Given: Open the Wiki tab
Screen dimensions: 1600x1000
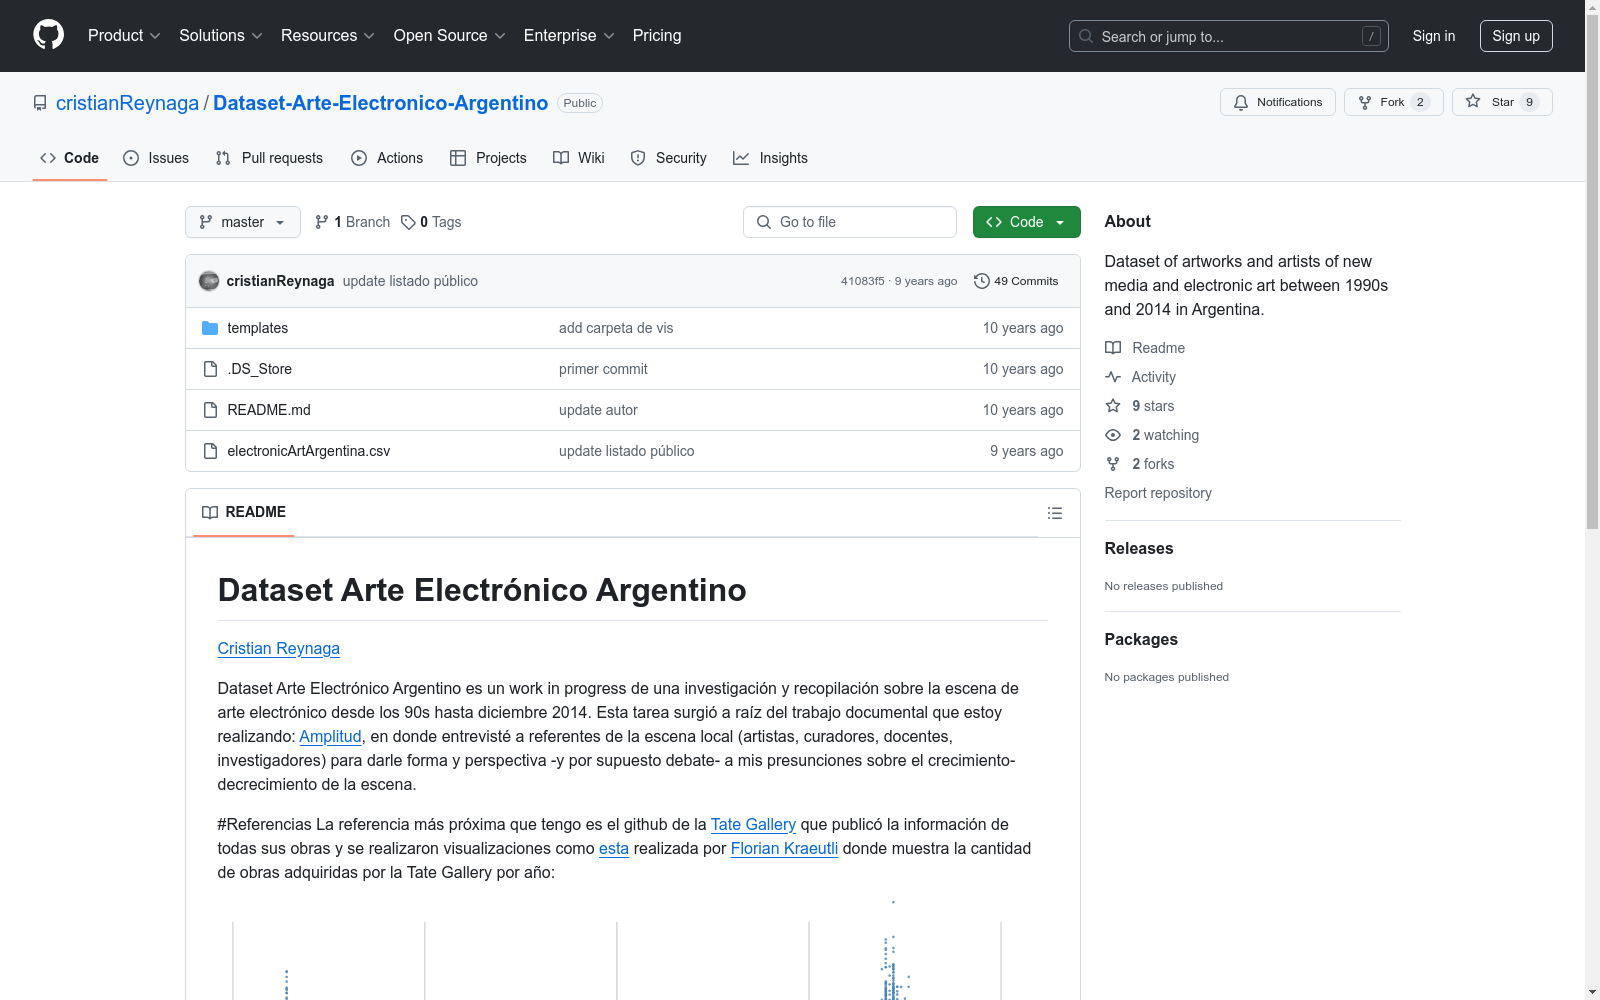Looking at the screenshot, I should coord(579,158).
